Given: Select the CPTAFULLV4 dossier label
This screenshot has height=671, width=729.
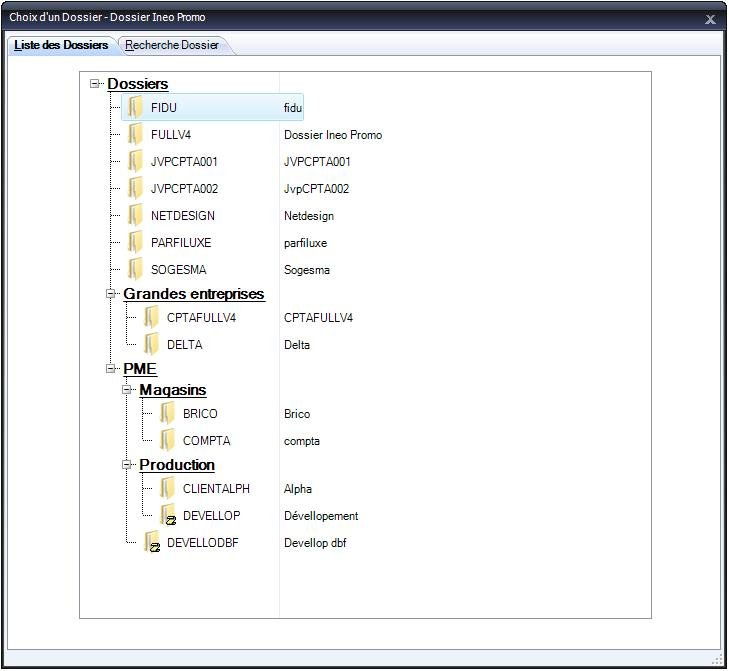Looking at the screenshot, I should pos(201,318).
